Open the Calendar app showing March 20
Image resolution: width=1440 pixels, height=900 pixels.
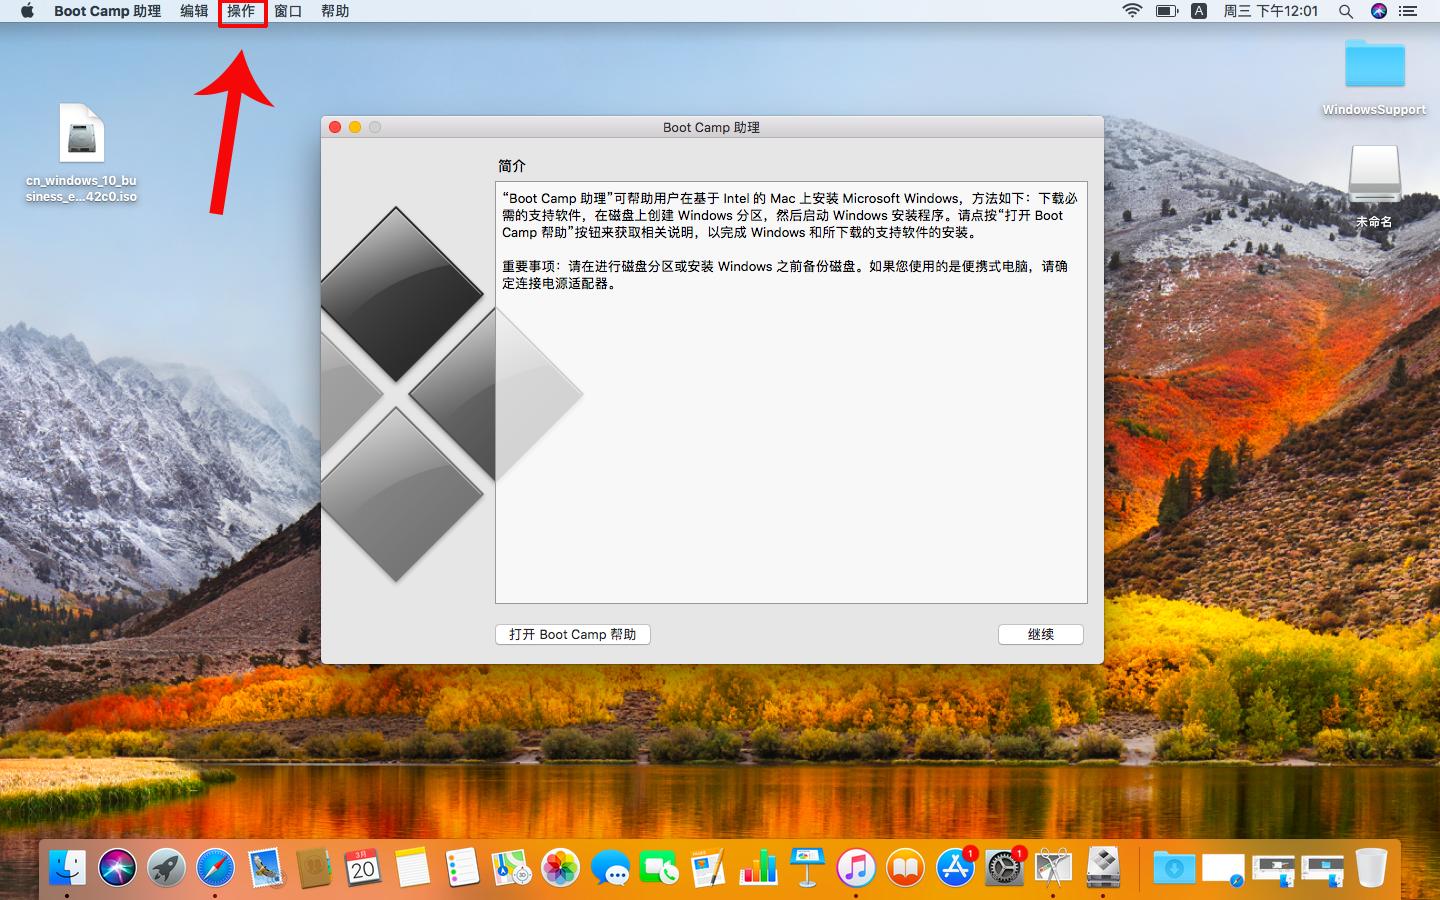360,868
